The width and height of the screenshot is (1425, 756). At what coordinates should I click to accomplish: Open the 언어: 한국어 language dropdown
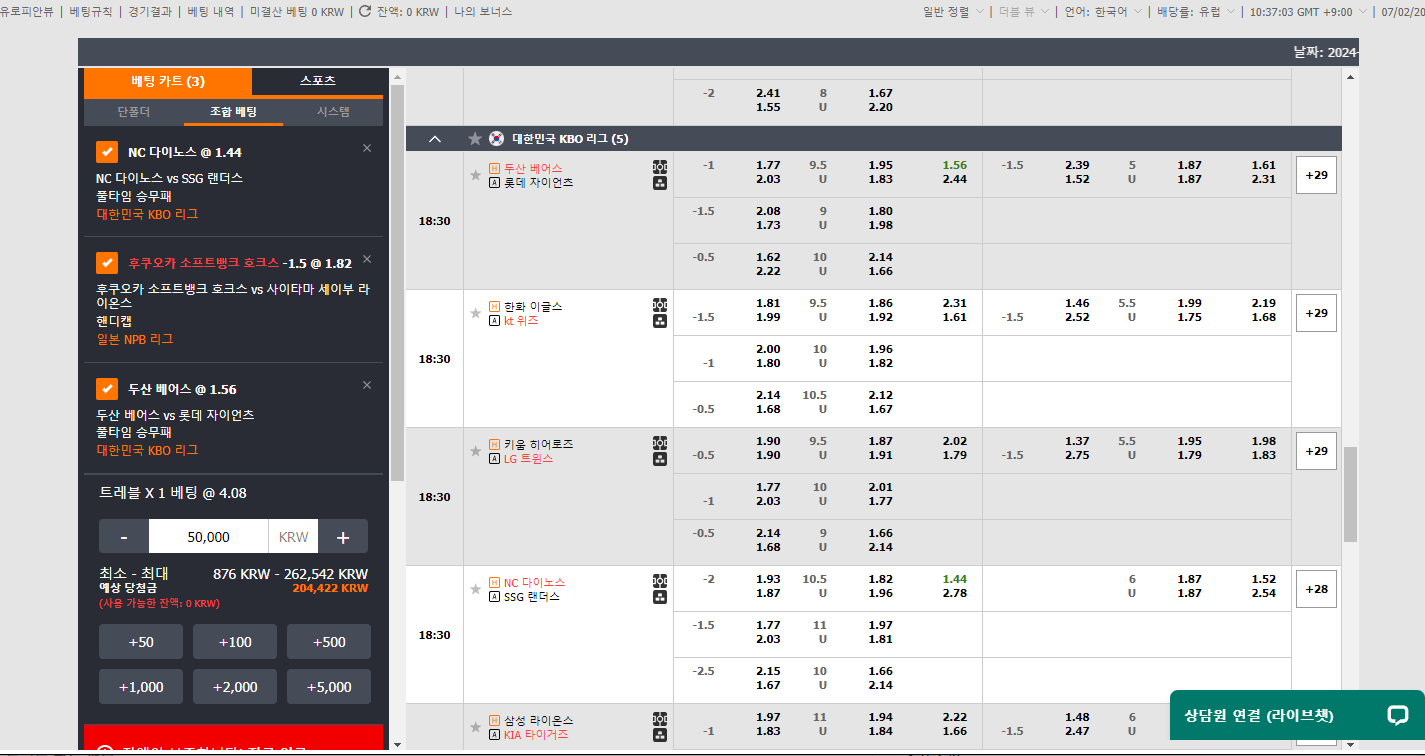[x=1103, y=12]
